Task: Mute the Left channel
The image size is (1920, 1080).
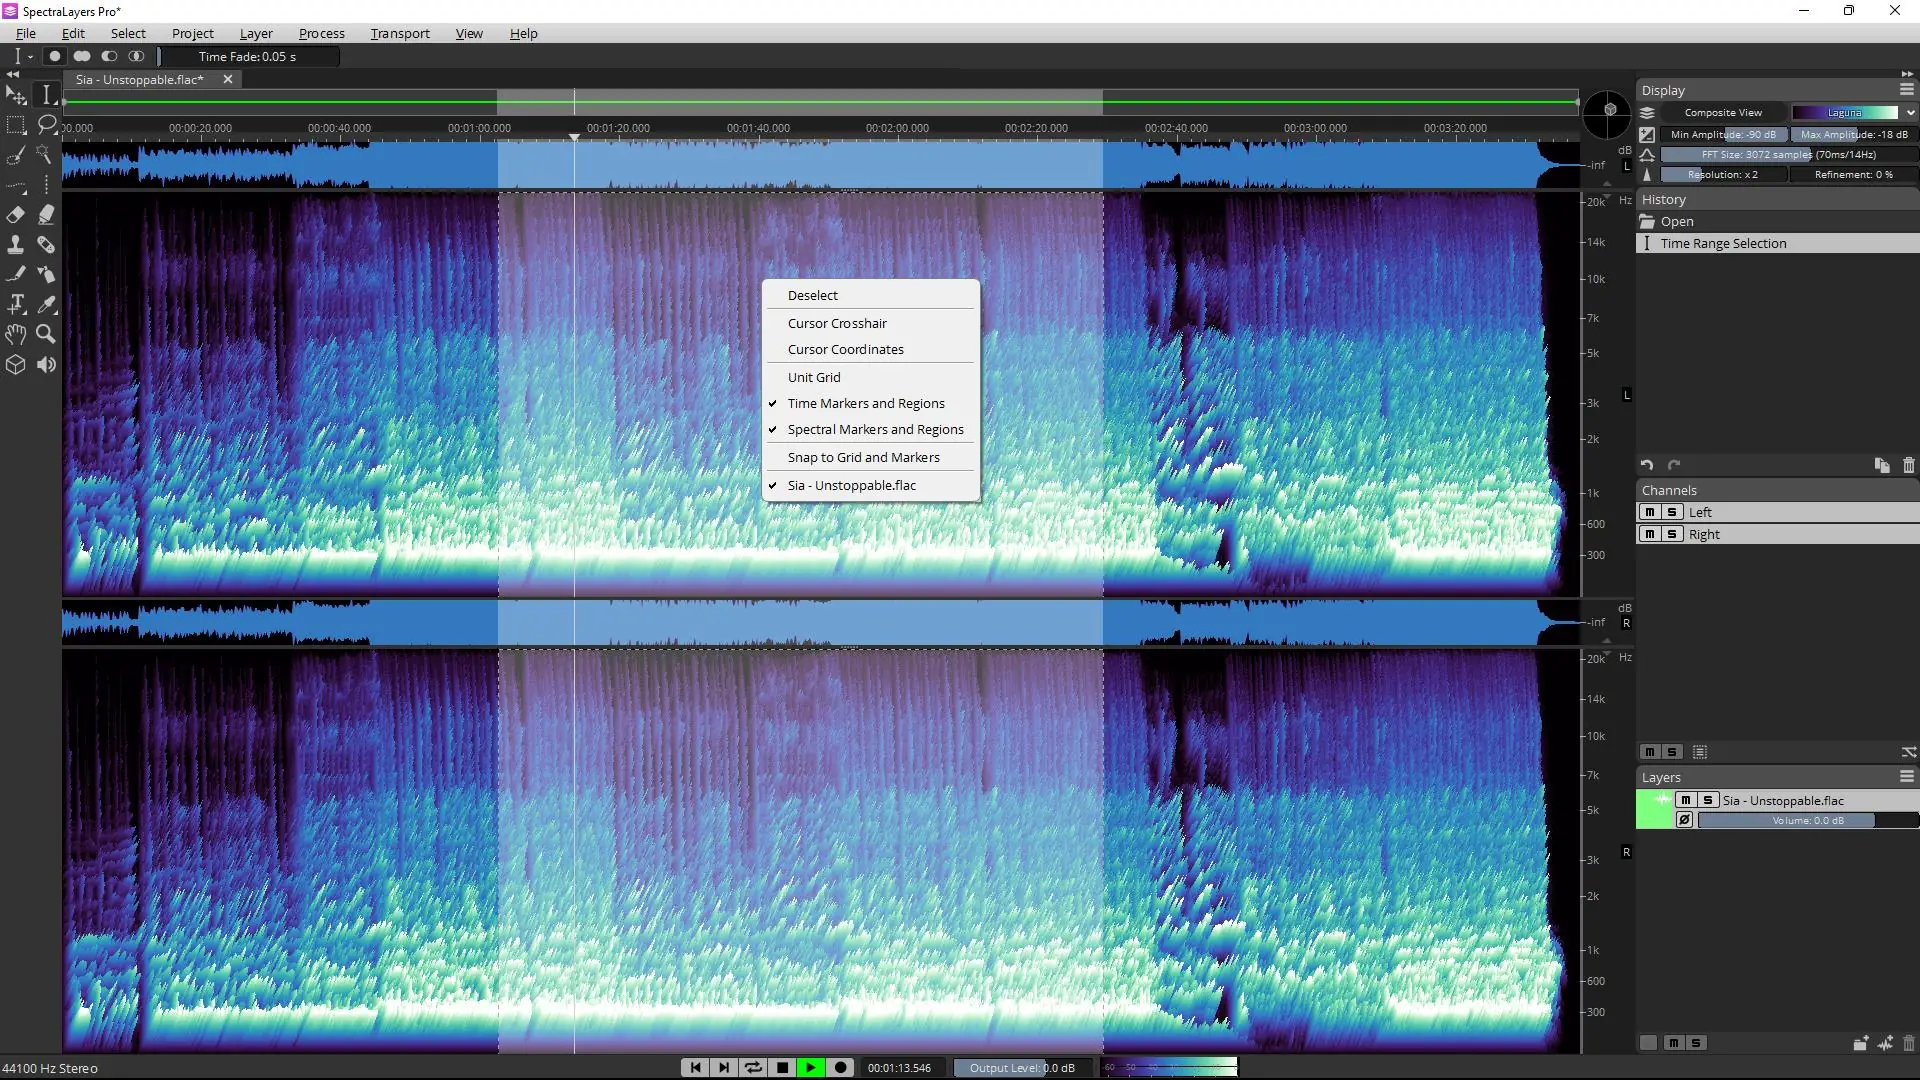Action: [1650, 512]
